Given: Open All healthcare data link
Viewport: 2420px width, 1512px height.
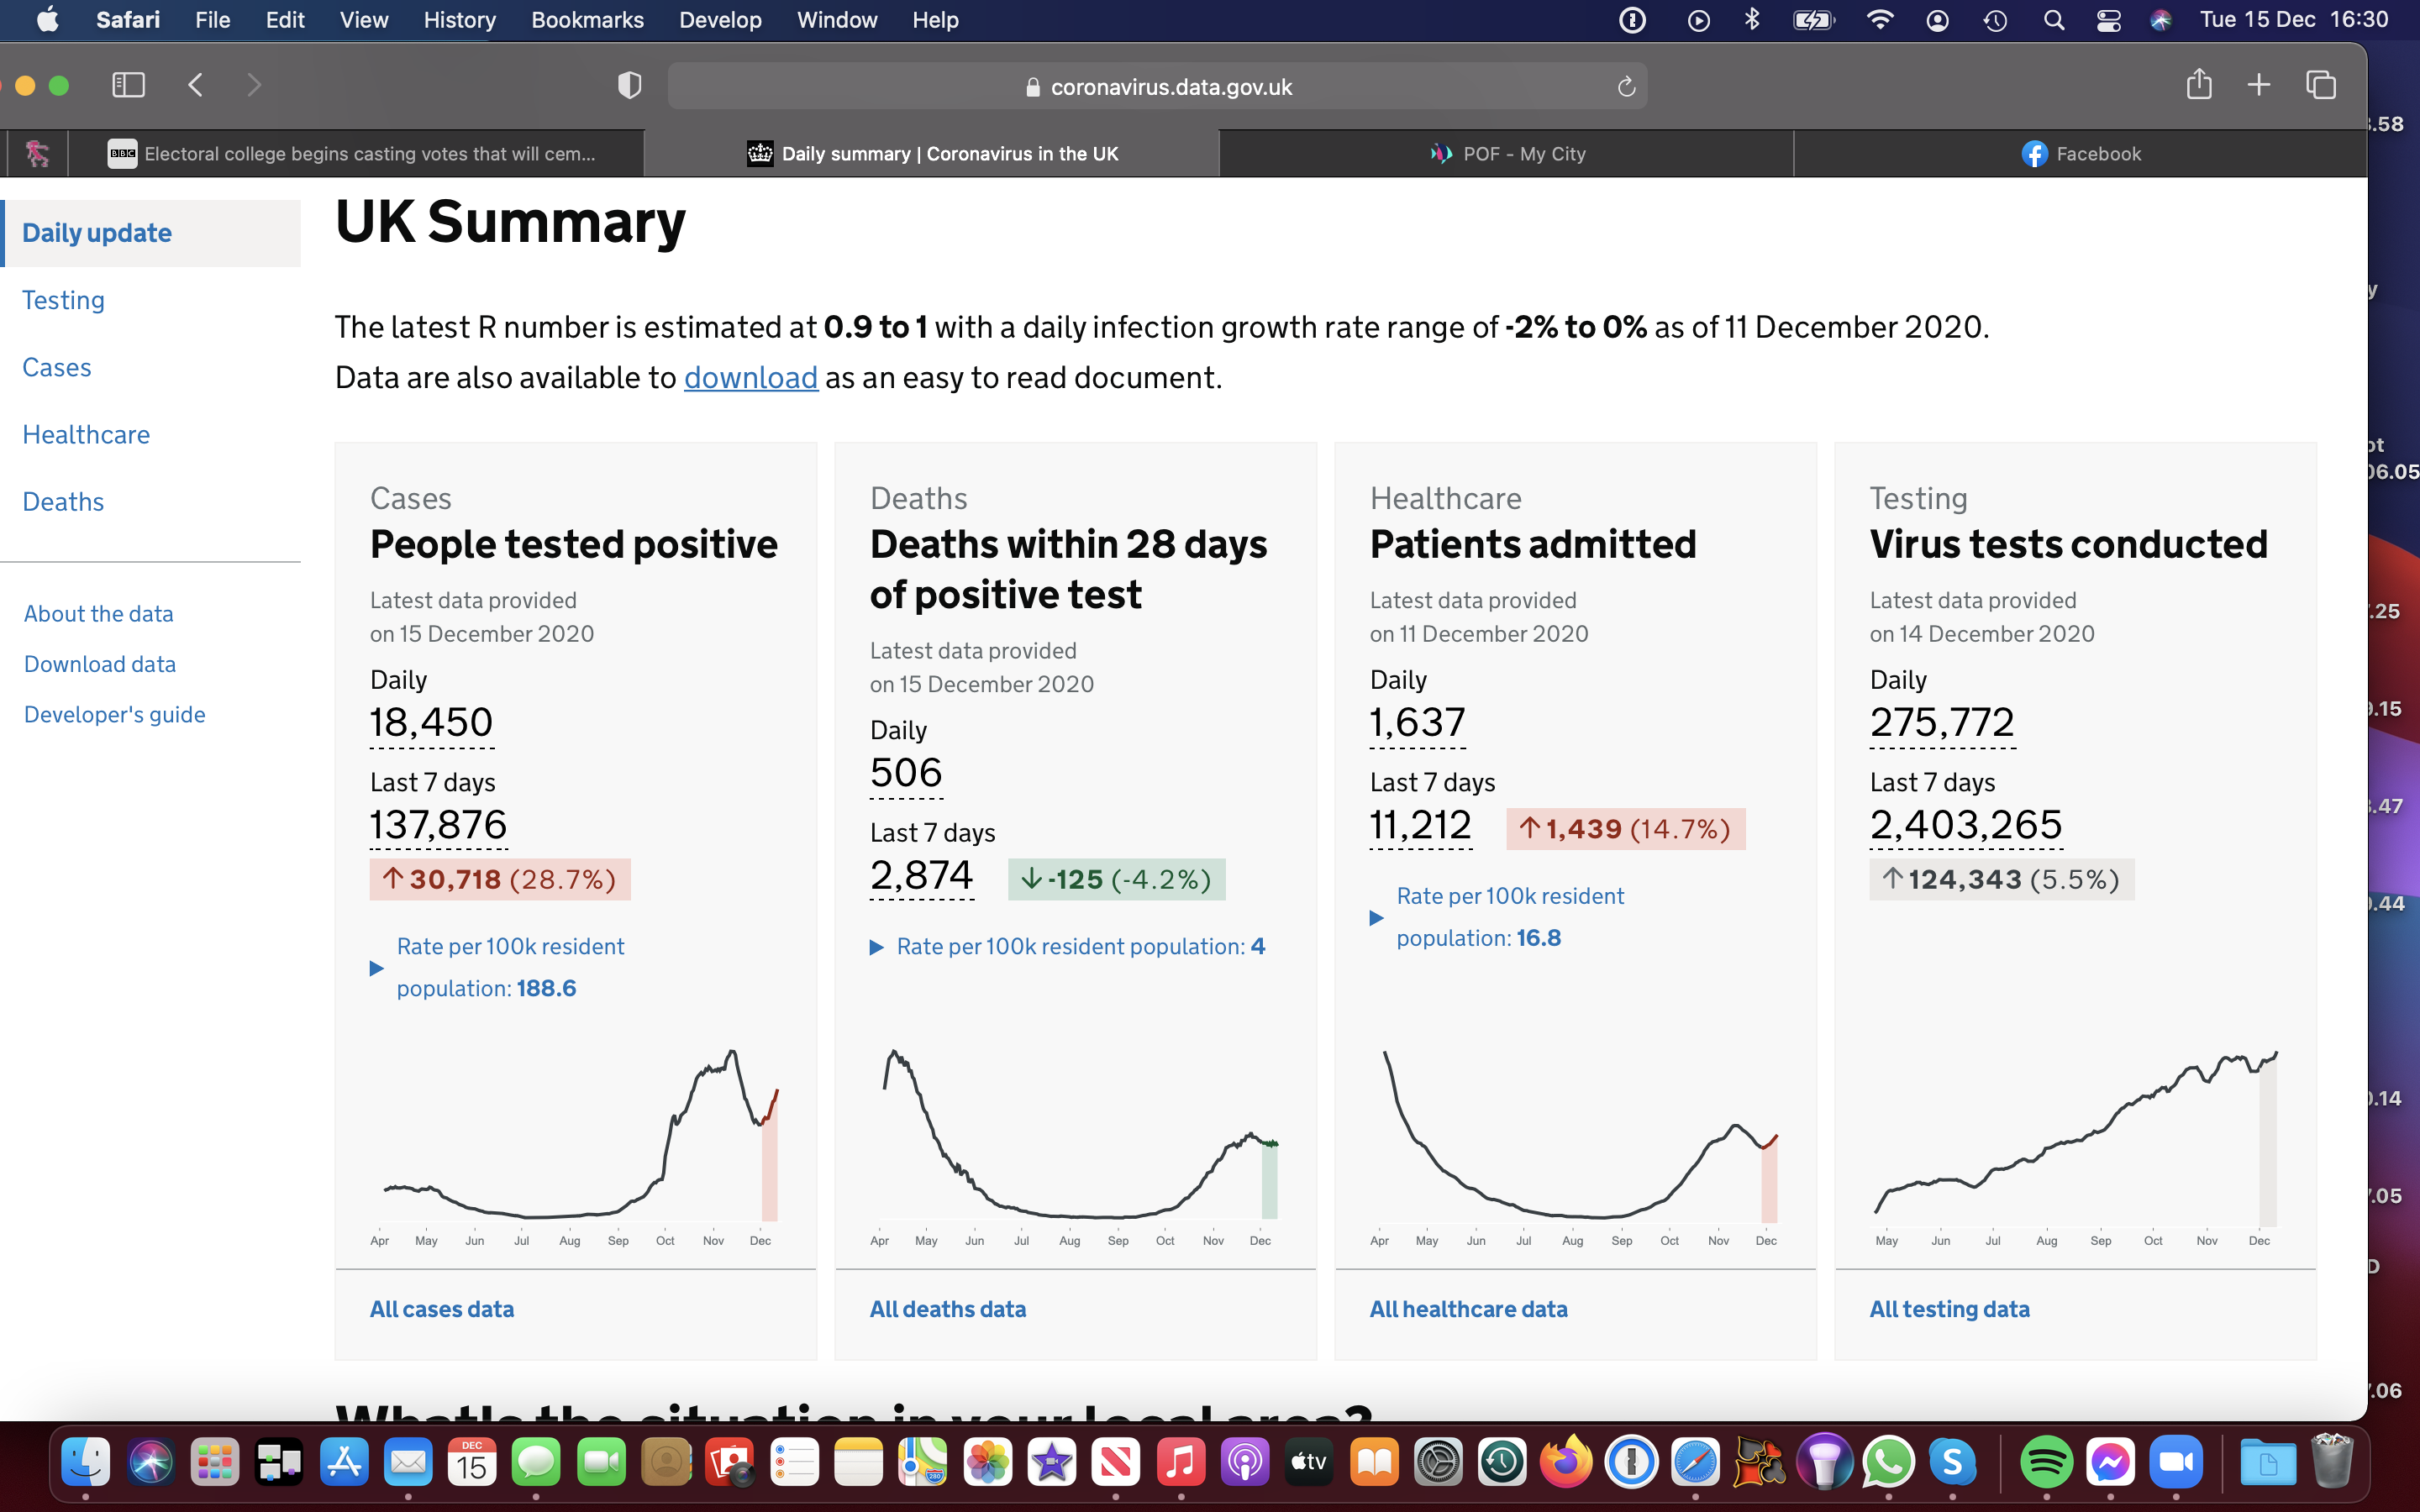Looking at the screenshot, I should (1468, 1309).
